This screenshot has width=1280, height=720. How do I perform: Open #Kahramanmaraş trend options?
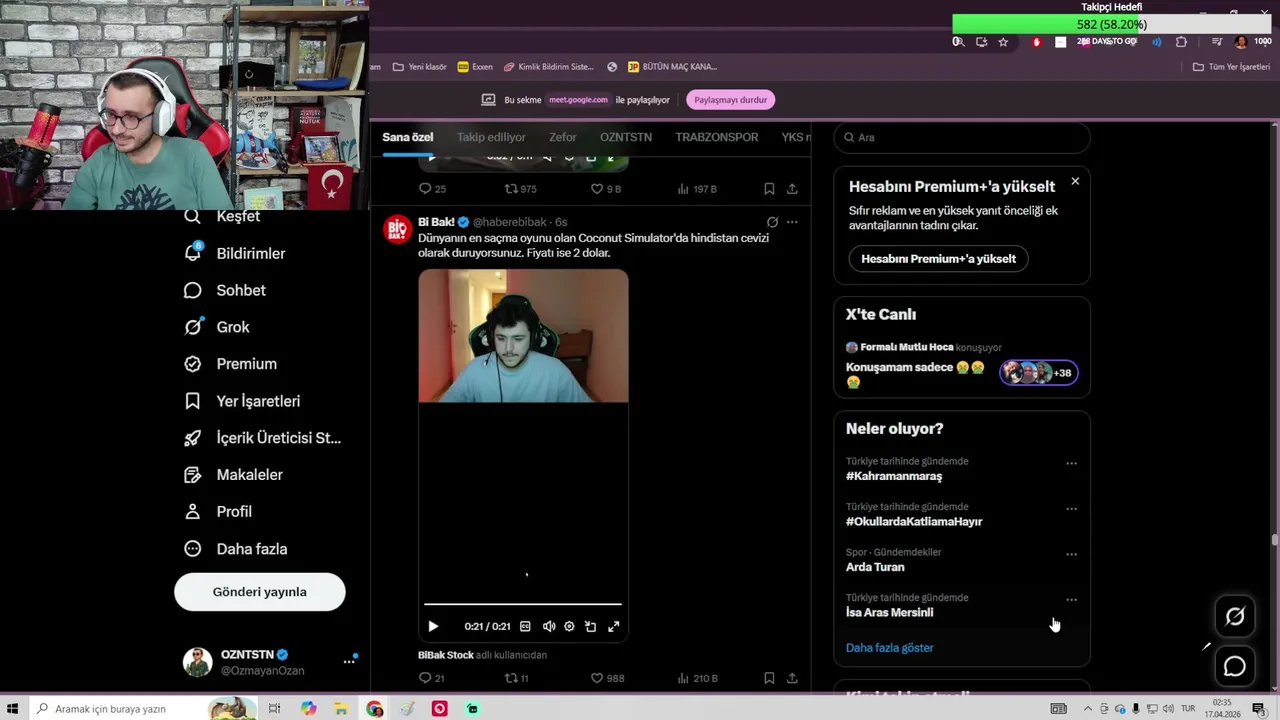1071,464
